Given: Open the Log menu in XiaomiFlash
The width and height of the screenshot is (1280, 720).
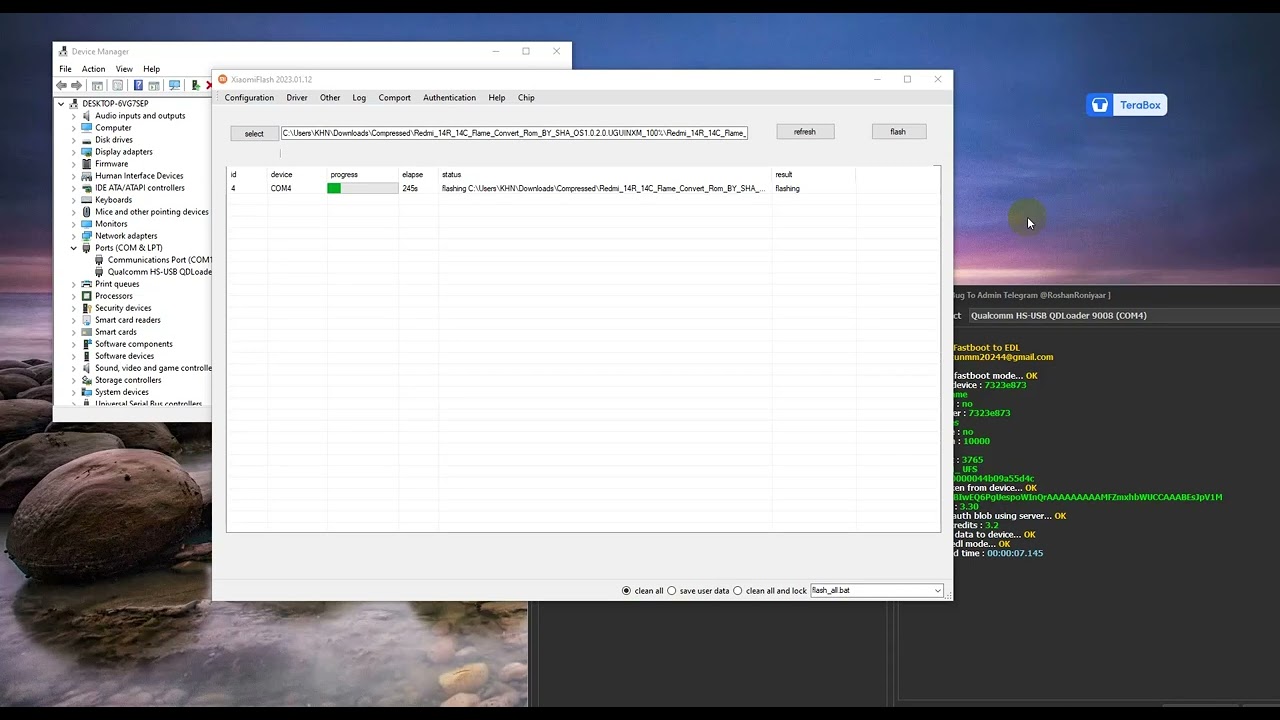Looking at the screenshot, I should click(359, 98).
